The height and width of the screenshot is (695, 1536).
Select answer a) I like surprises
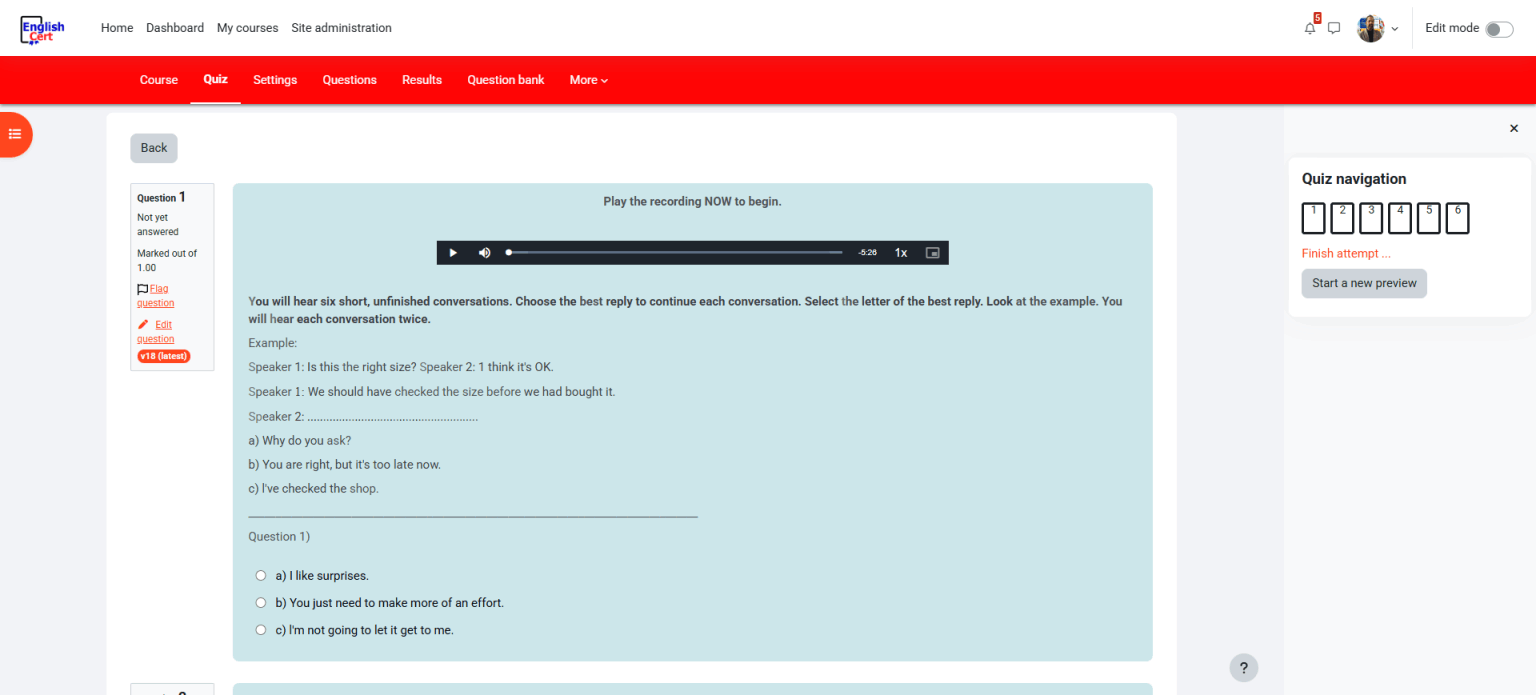[x=261, y=576]
